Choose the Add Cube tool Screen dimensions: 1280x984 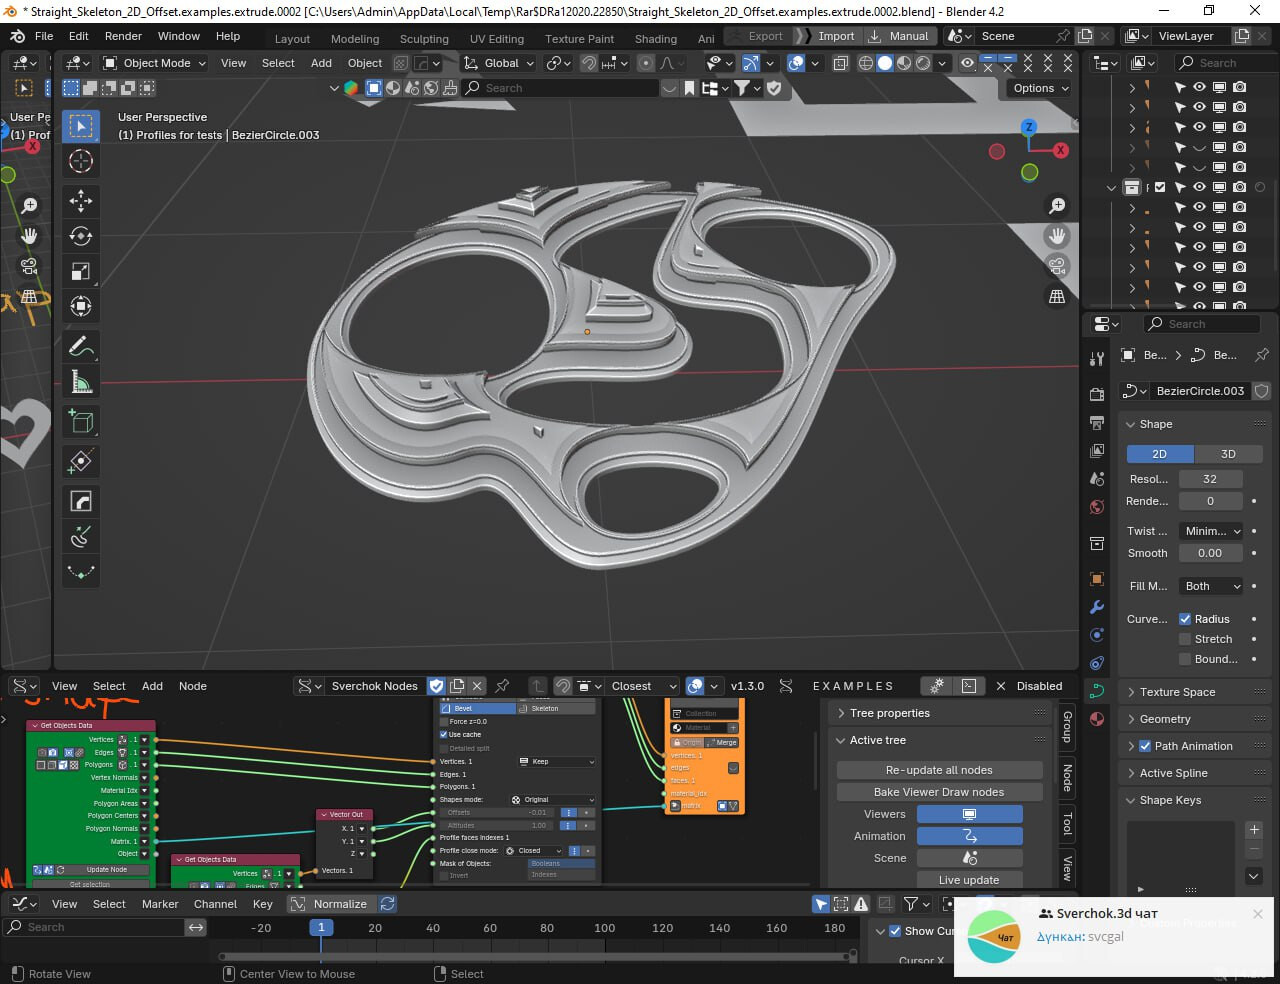coord(81,422)
